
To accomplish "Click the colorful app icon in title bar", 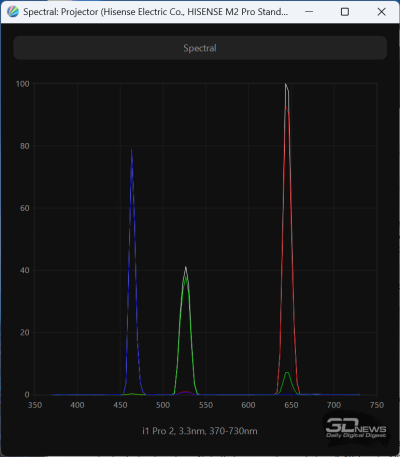I will point(13,12).
